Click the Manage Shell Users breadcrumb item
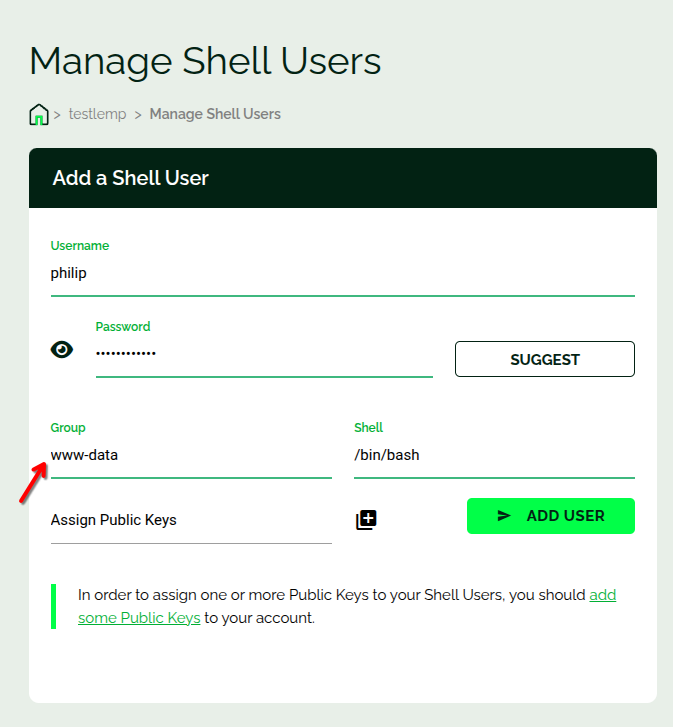The image size is (673, 727). (x=215, y=114)
